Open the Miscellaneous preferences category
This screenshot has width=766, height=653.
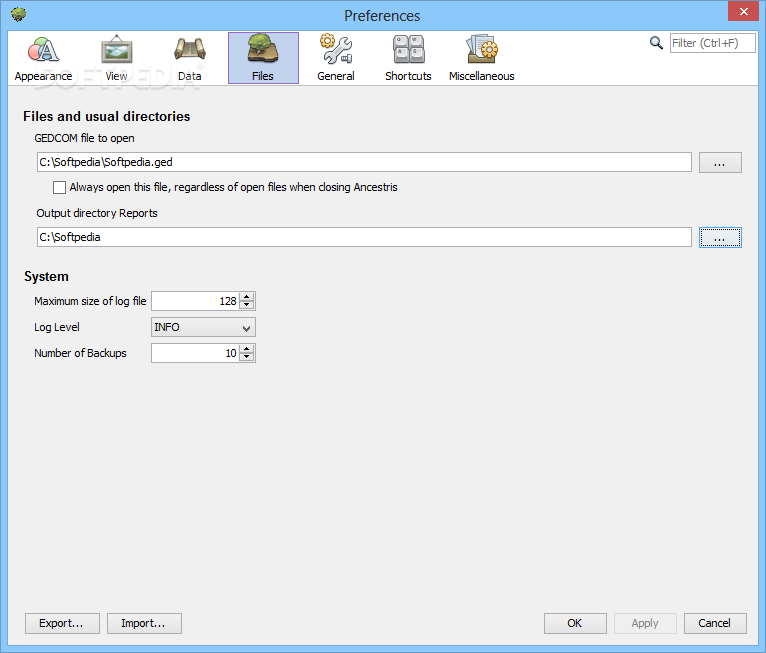pos(482,58)
